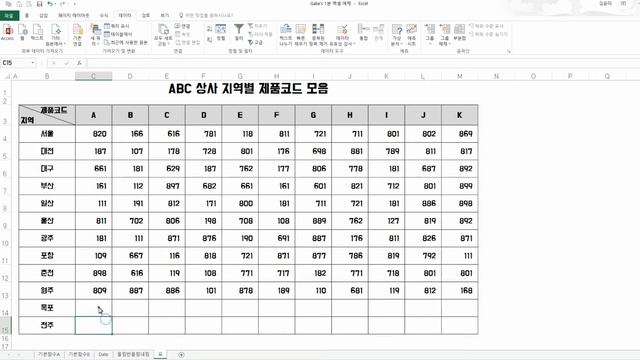Select the cell with value 629
640x360 pixels.
pos(167,169)
